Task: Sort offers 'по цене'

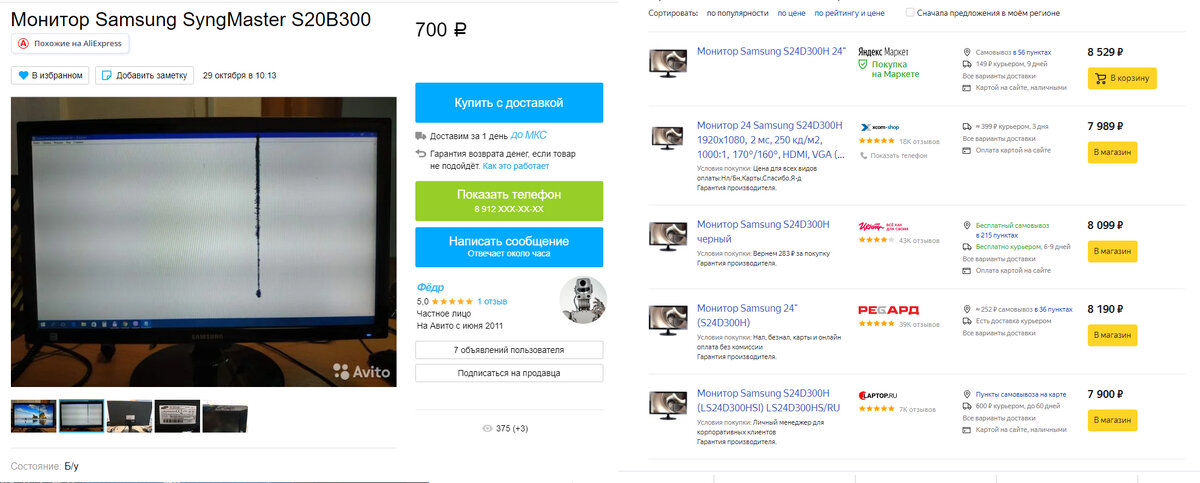Action: click(x=791, y=13)
